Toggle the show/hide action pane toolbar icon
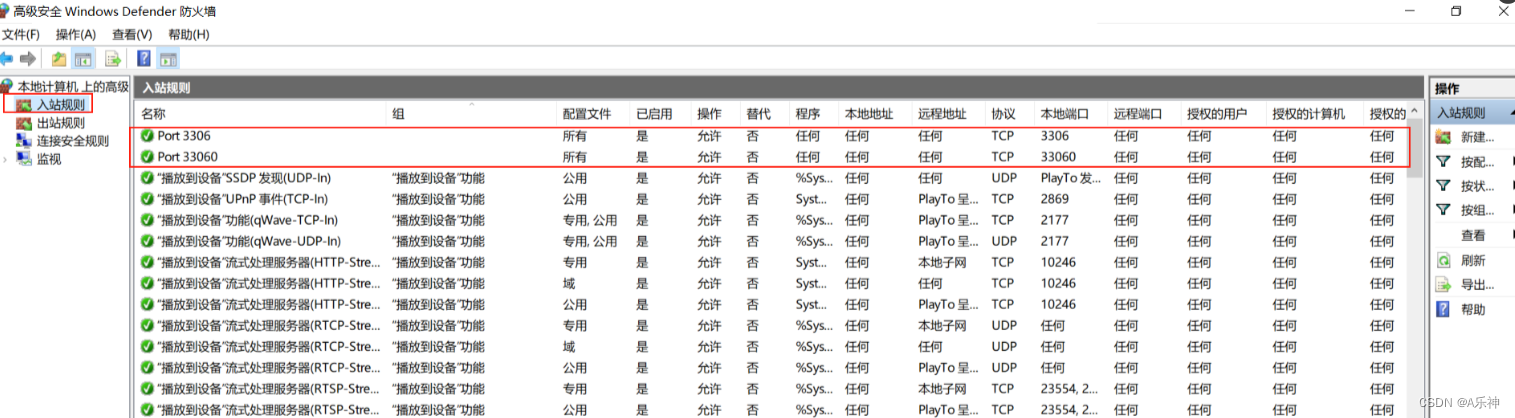 tap(168, 59)
